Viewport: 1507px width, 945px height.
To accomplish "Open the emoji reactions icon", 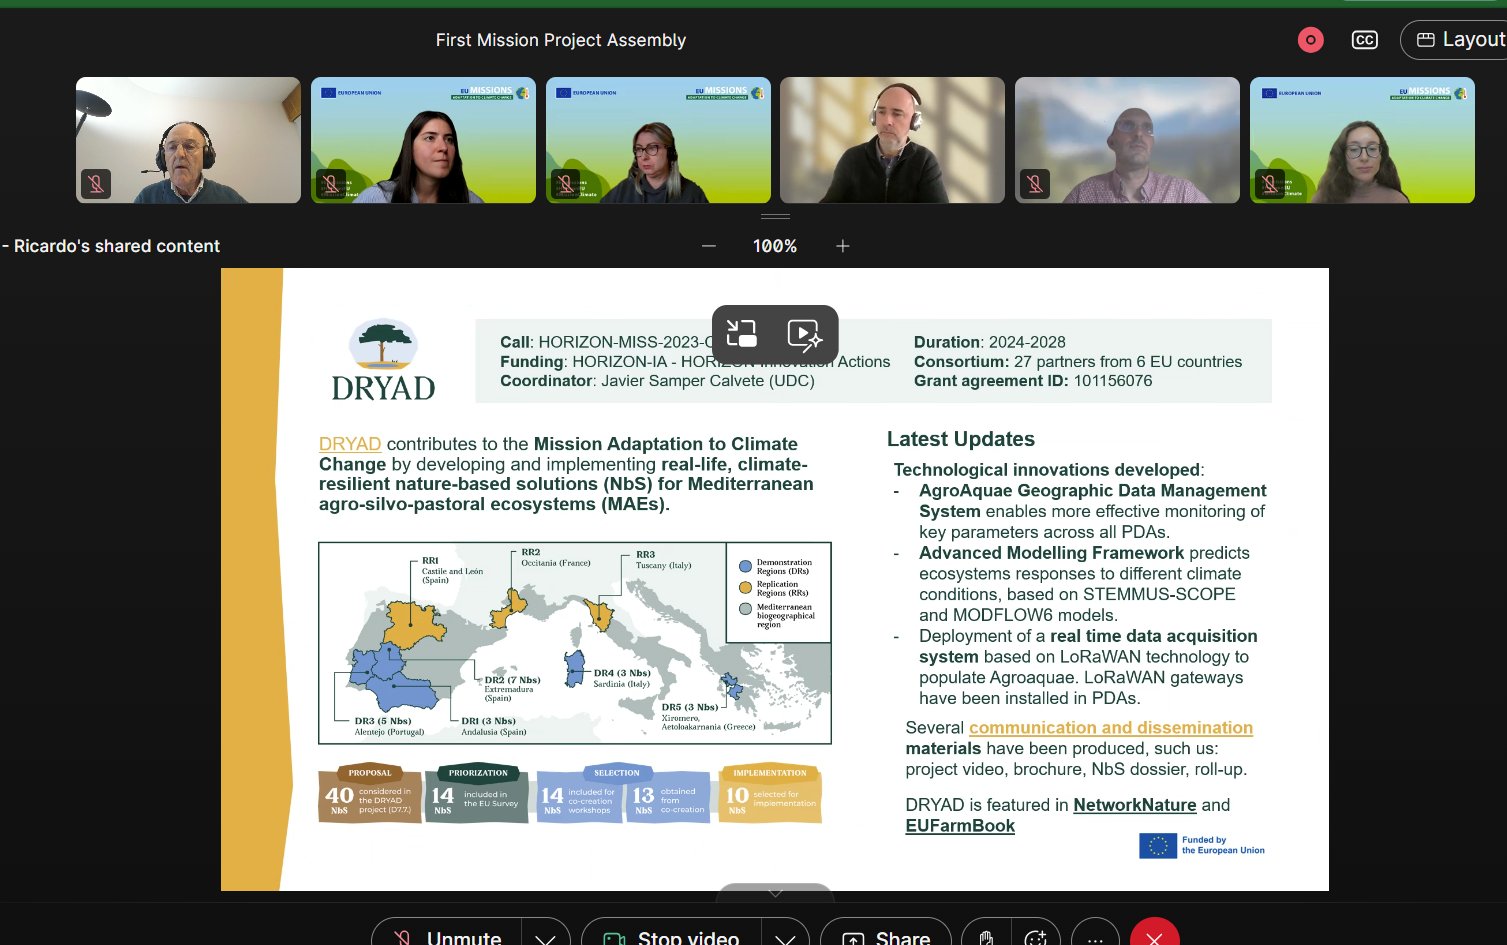I will click(x=1036, y=936).
